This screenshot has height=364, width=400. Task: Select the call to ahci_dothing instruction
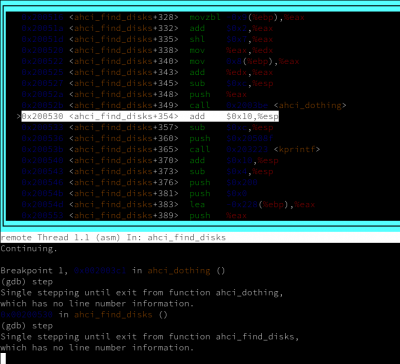(x=184, y=105)
